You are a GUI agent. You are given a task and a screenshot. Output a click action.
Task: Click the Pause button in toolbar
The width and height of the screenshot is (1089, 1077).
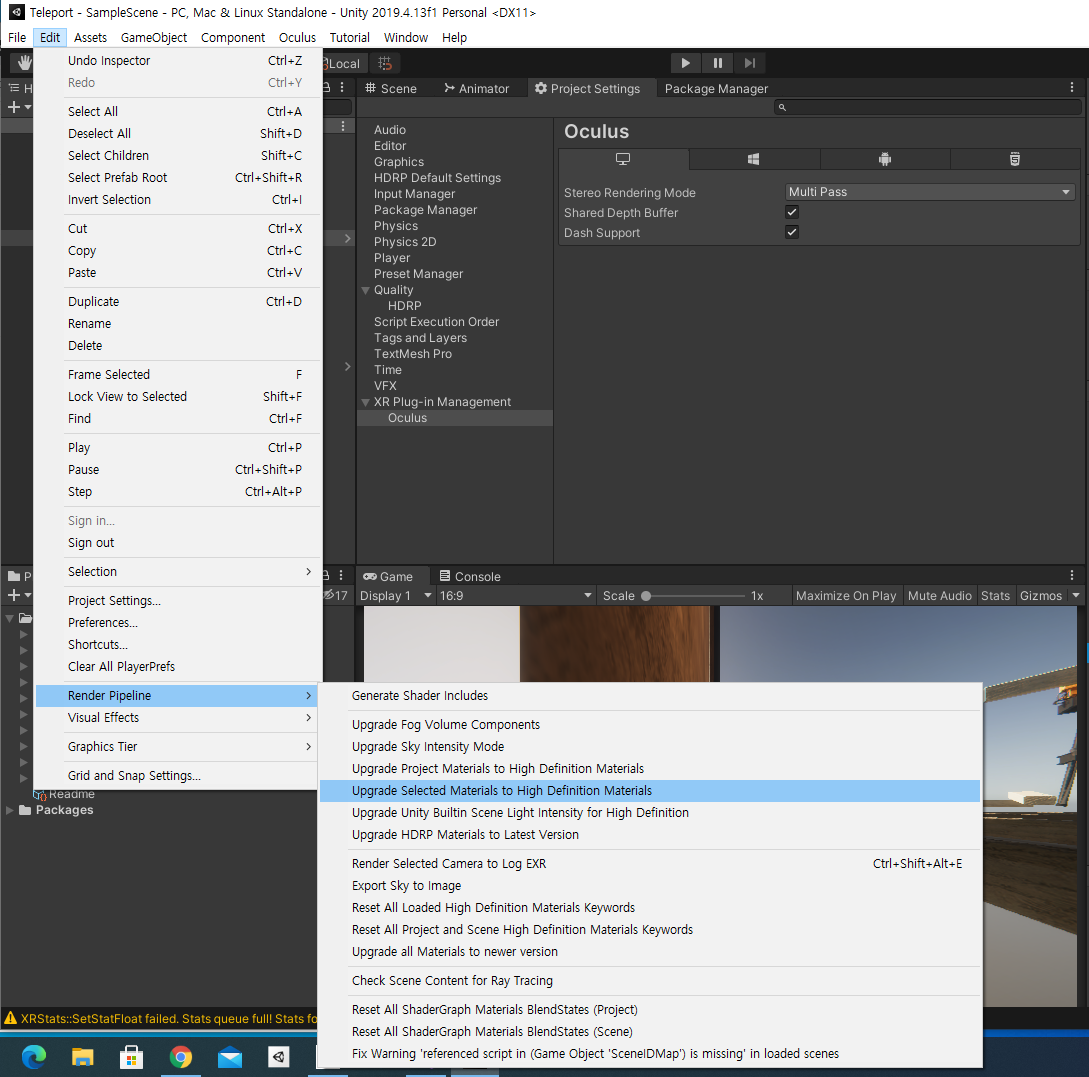pyautogui.click(x=717, y=63)
